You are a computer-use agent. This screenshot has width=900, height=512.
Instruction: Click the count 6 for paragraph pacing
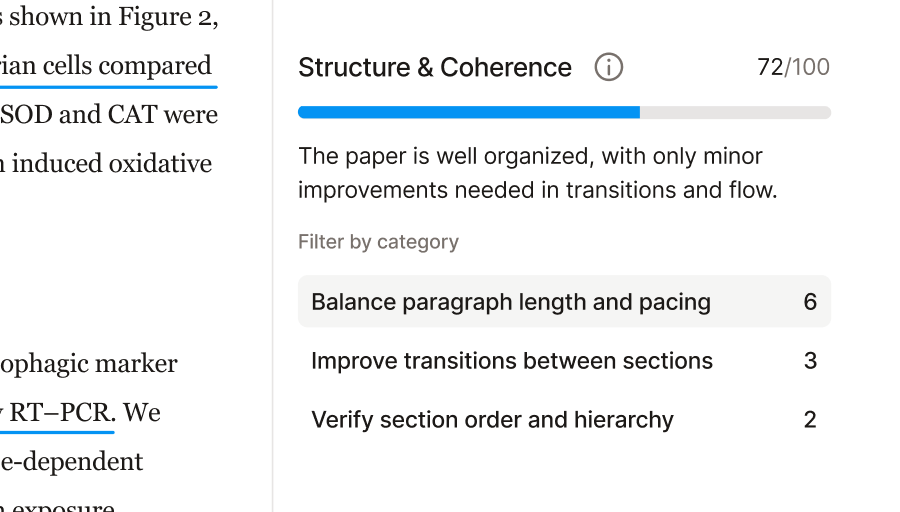tap(810, 302)
